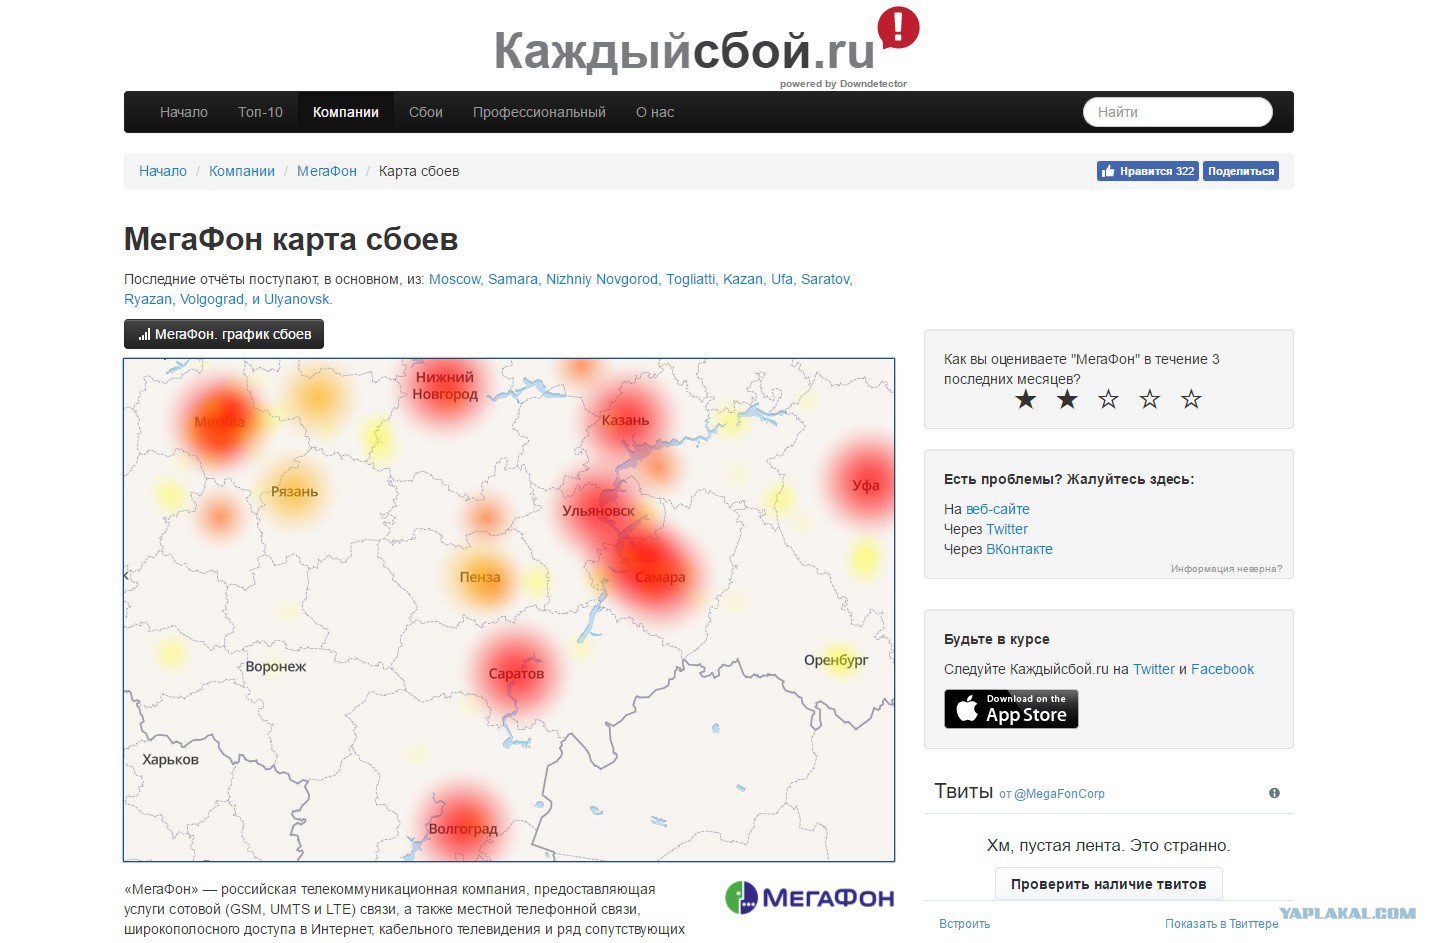Image resolution: width=1442 pixels, height=943 pixels.
Task: Open the Профессиональный menu item
Action: [539, 112]
